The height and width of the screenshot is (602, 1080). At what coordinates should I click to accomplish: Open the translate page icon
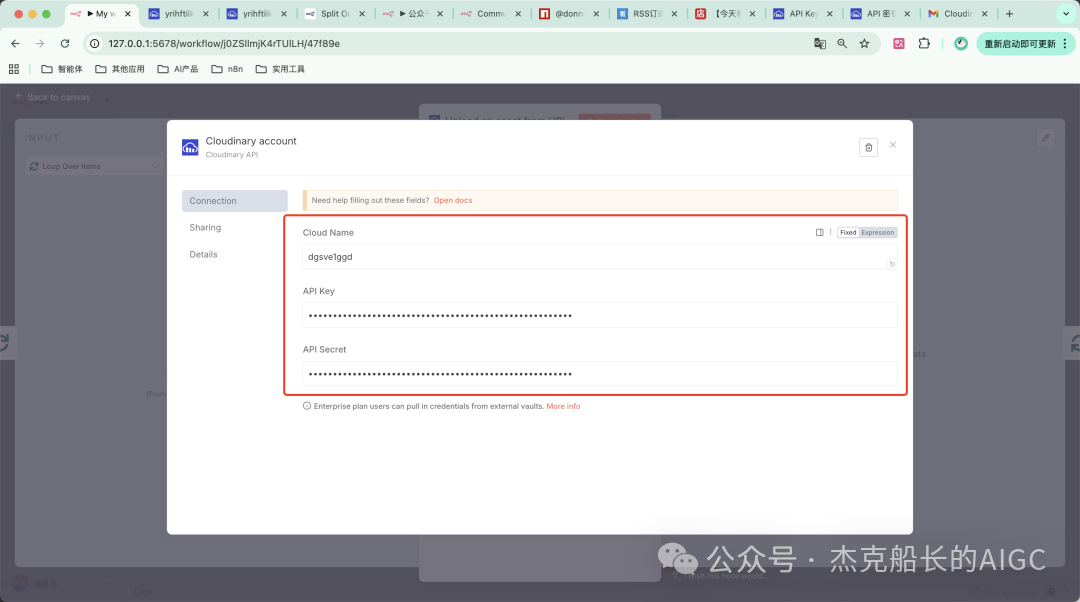820,43
